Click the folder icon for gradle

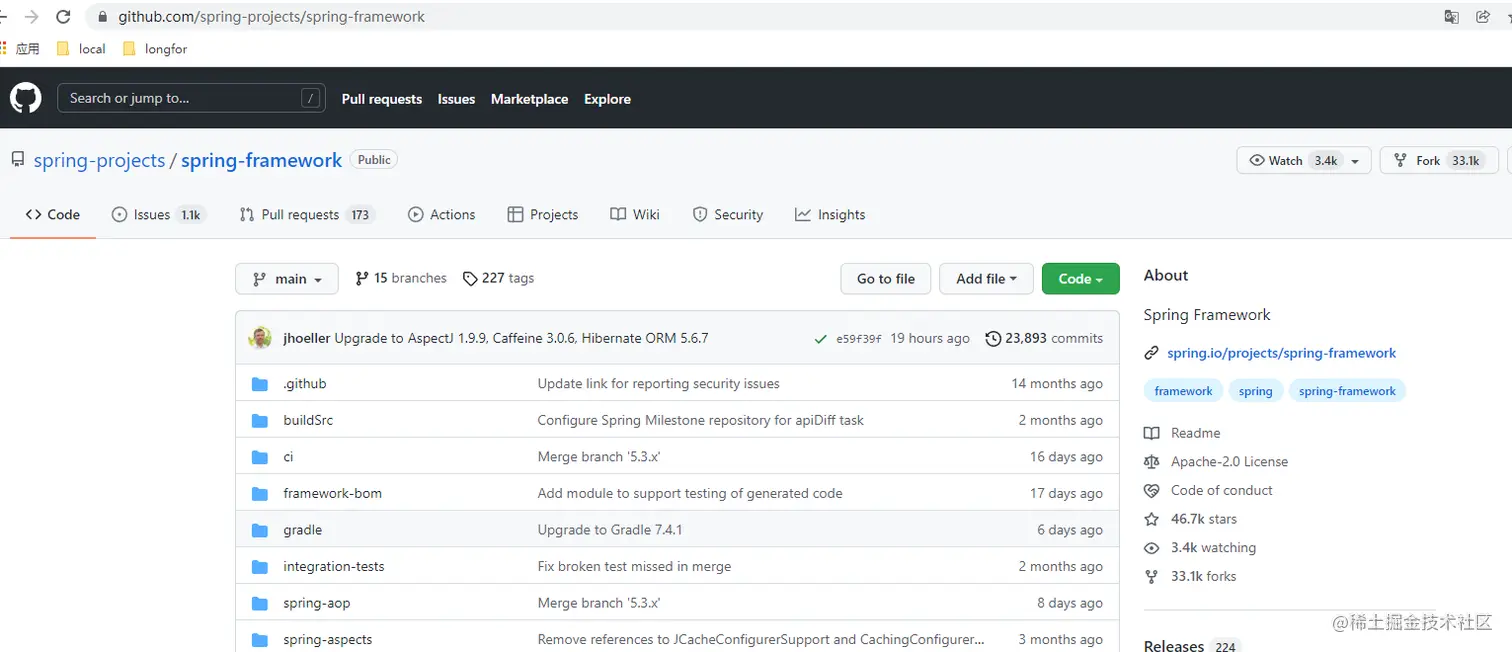pos(260,530)
